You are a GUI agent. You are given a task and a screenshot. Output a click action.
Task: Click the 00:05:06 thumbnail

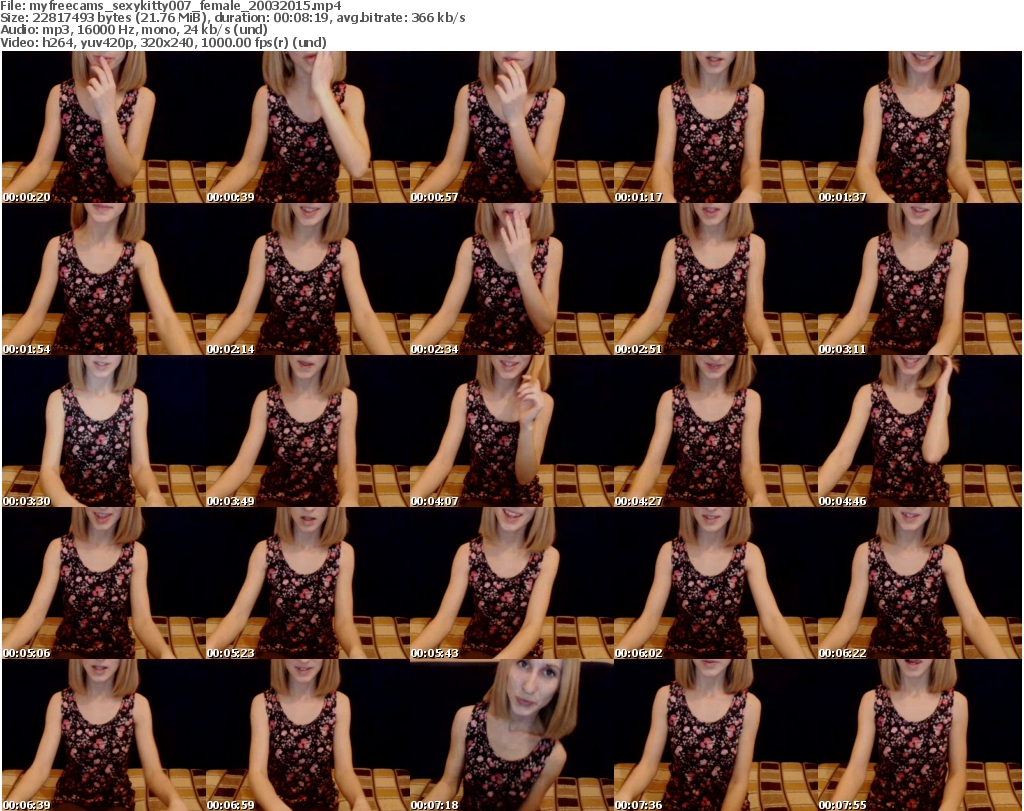[104, 583]
